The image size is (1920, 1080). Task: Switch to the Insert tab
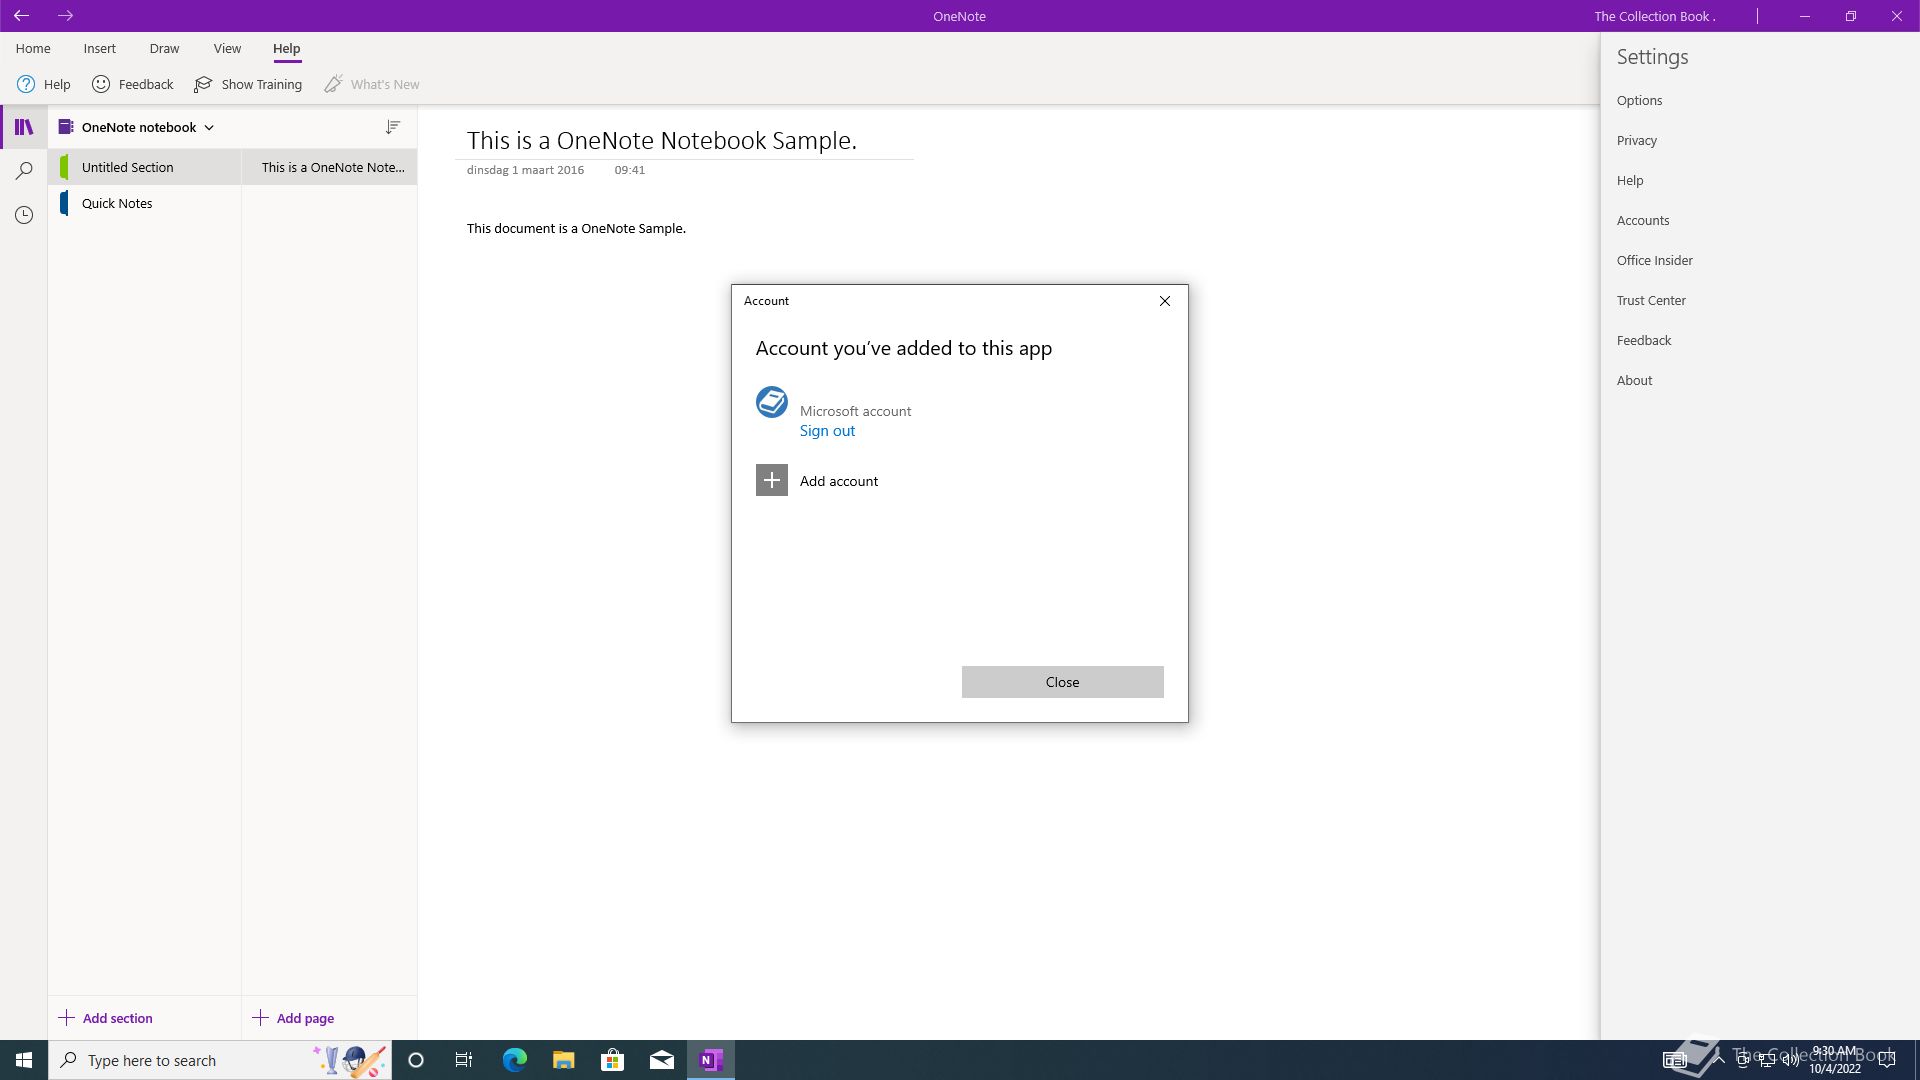point(100,48)
